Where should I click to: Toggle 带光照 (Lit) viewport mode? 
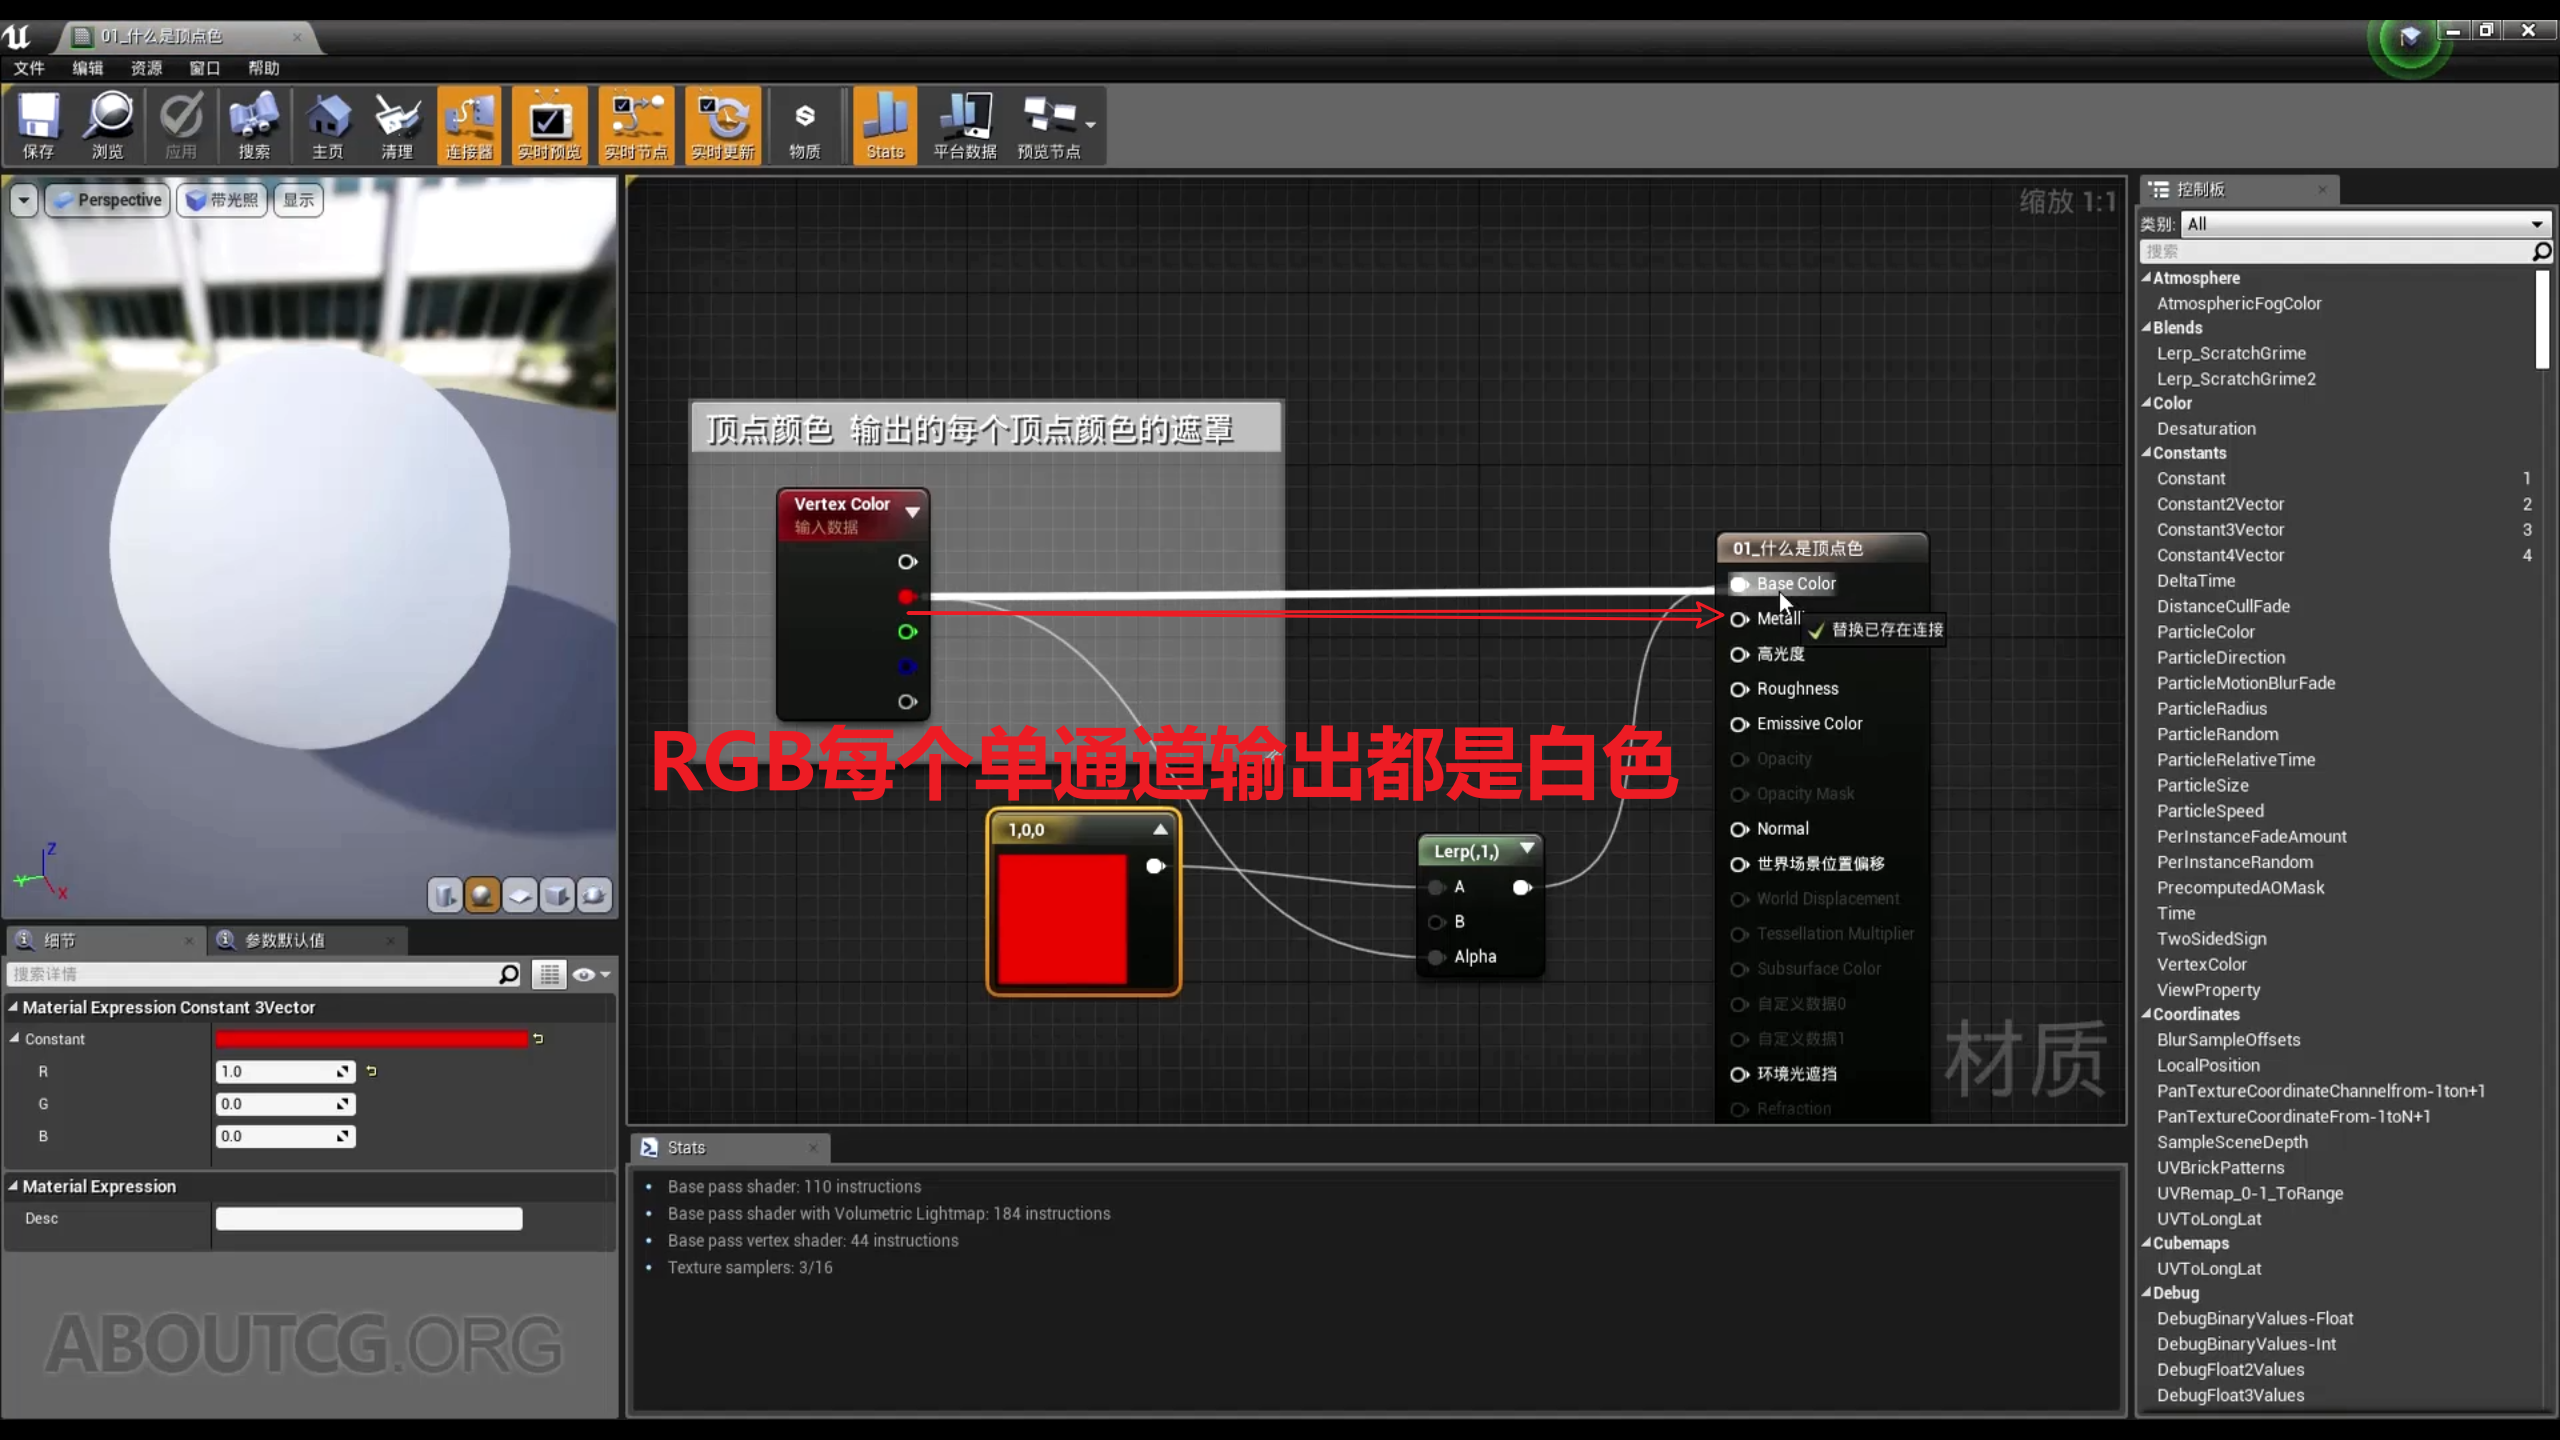(221, 200)
